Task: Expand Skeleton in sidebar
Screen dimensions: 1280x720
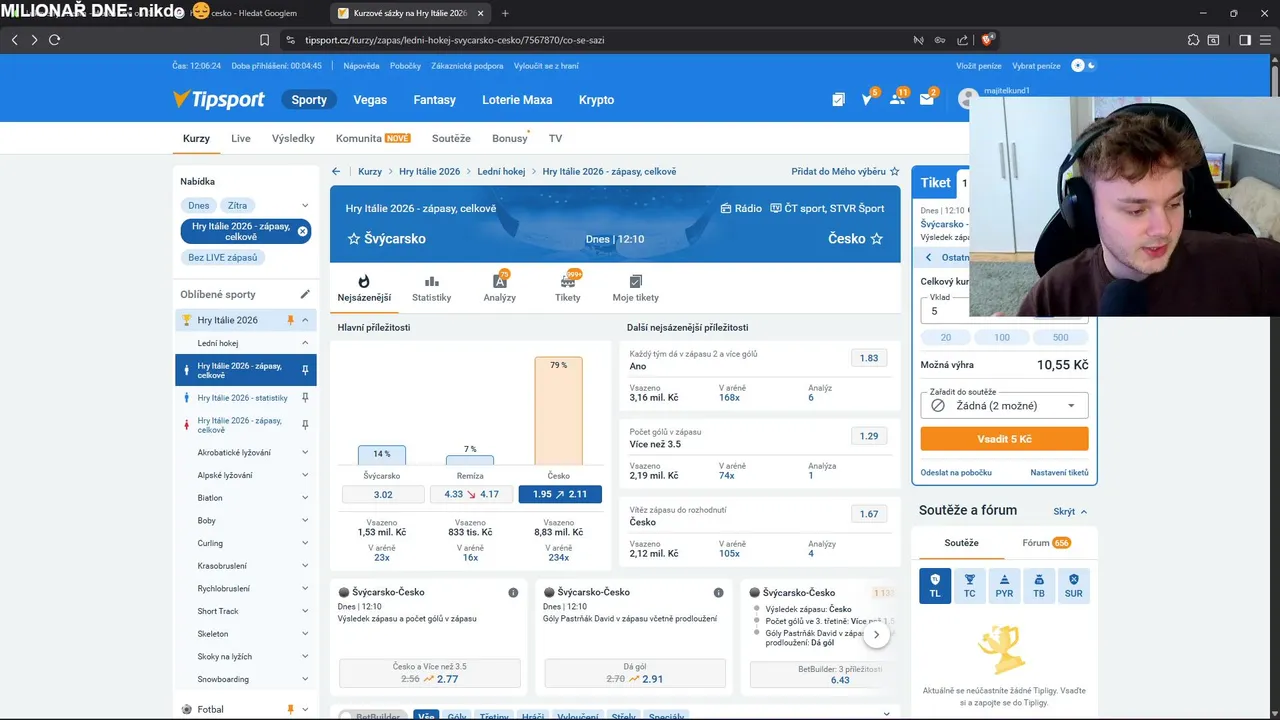Action: point(305,634)
